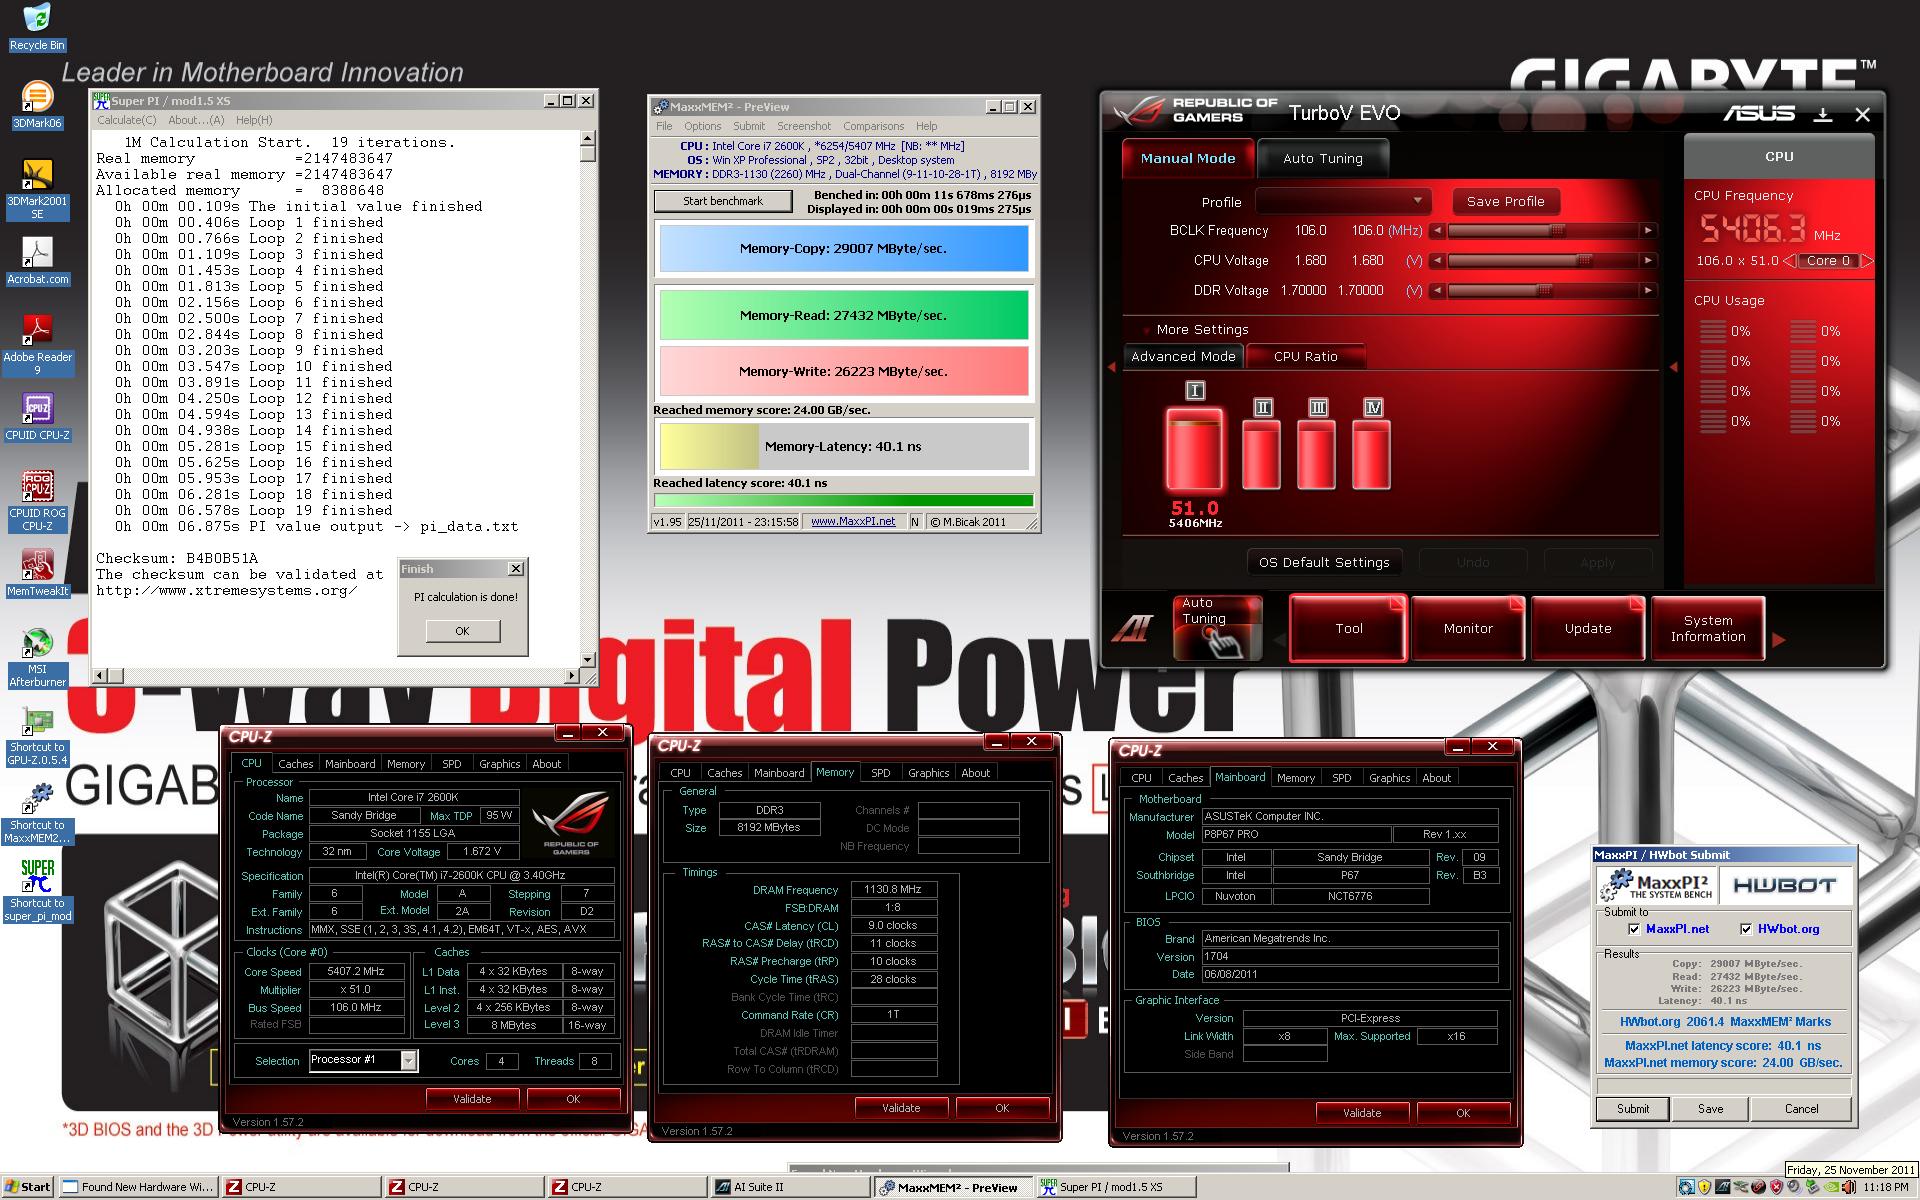This screenshot has width=1920, height=1200.
Task: Click Submit in HWbot Submit dialog
Action: pos(1632,1109)
